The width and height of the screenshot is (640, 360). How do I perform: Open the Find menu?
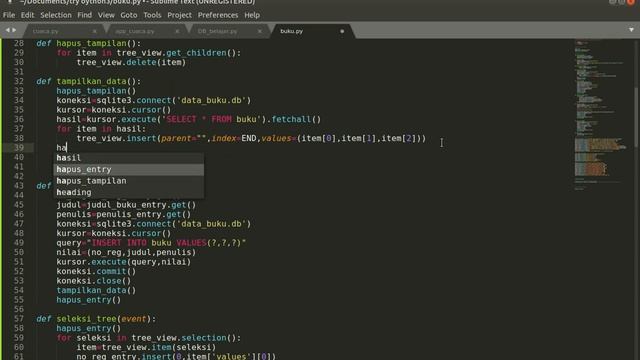coord(84,15)
